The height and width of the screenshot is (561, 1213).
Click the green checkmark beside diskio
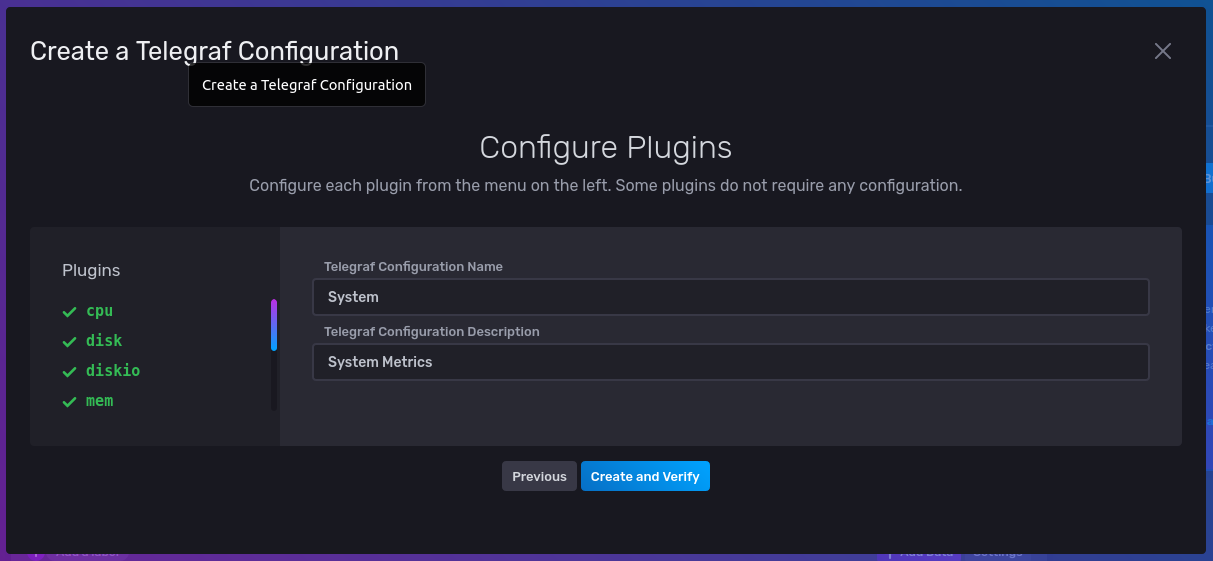(x=69, y=372)
